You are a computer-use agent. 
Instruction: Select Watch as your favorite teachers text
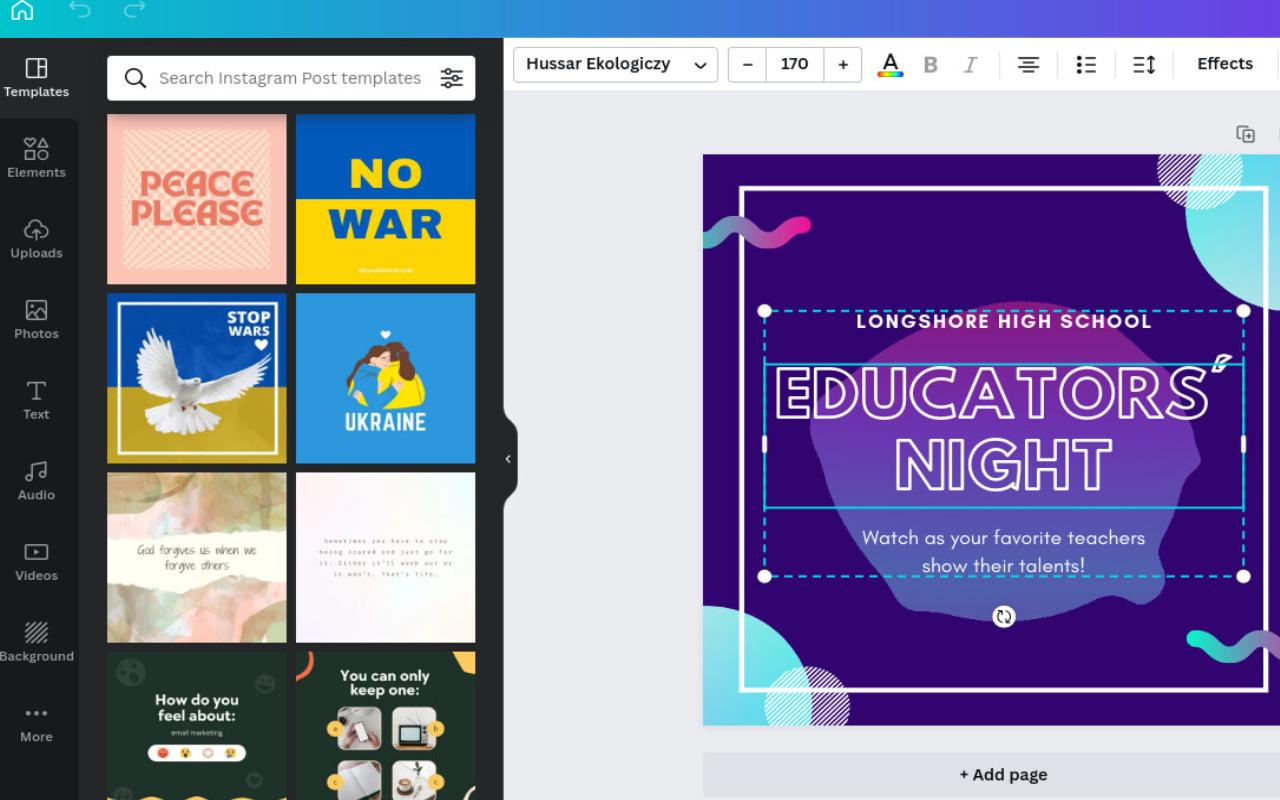click(1003, 552)
